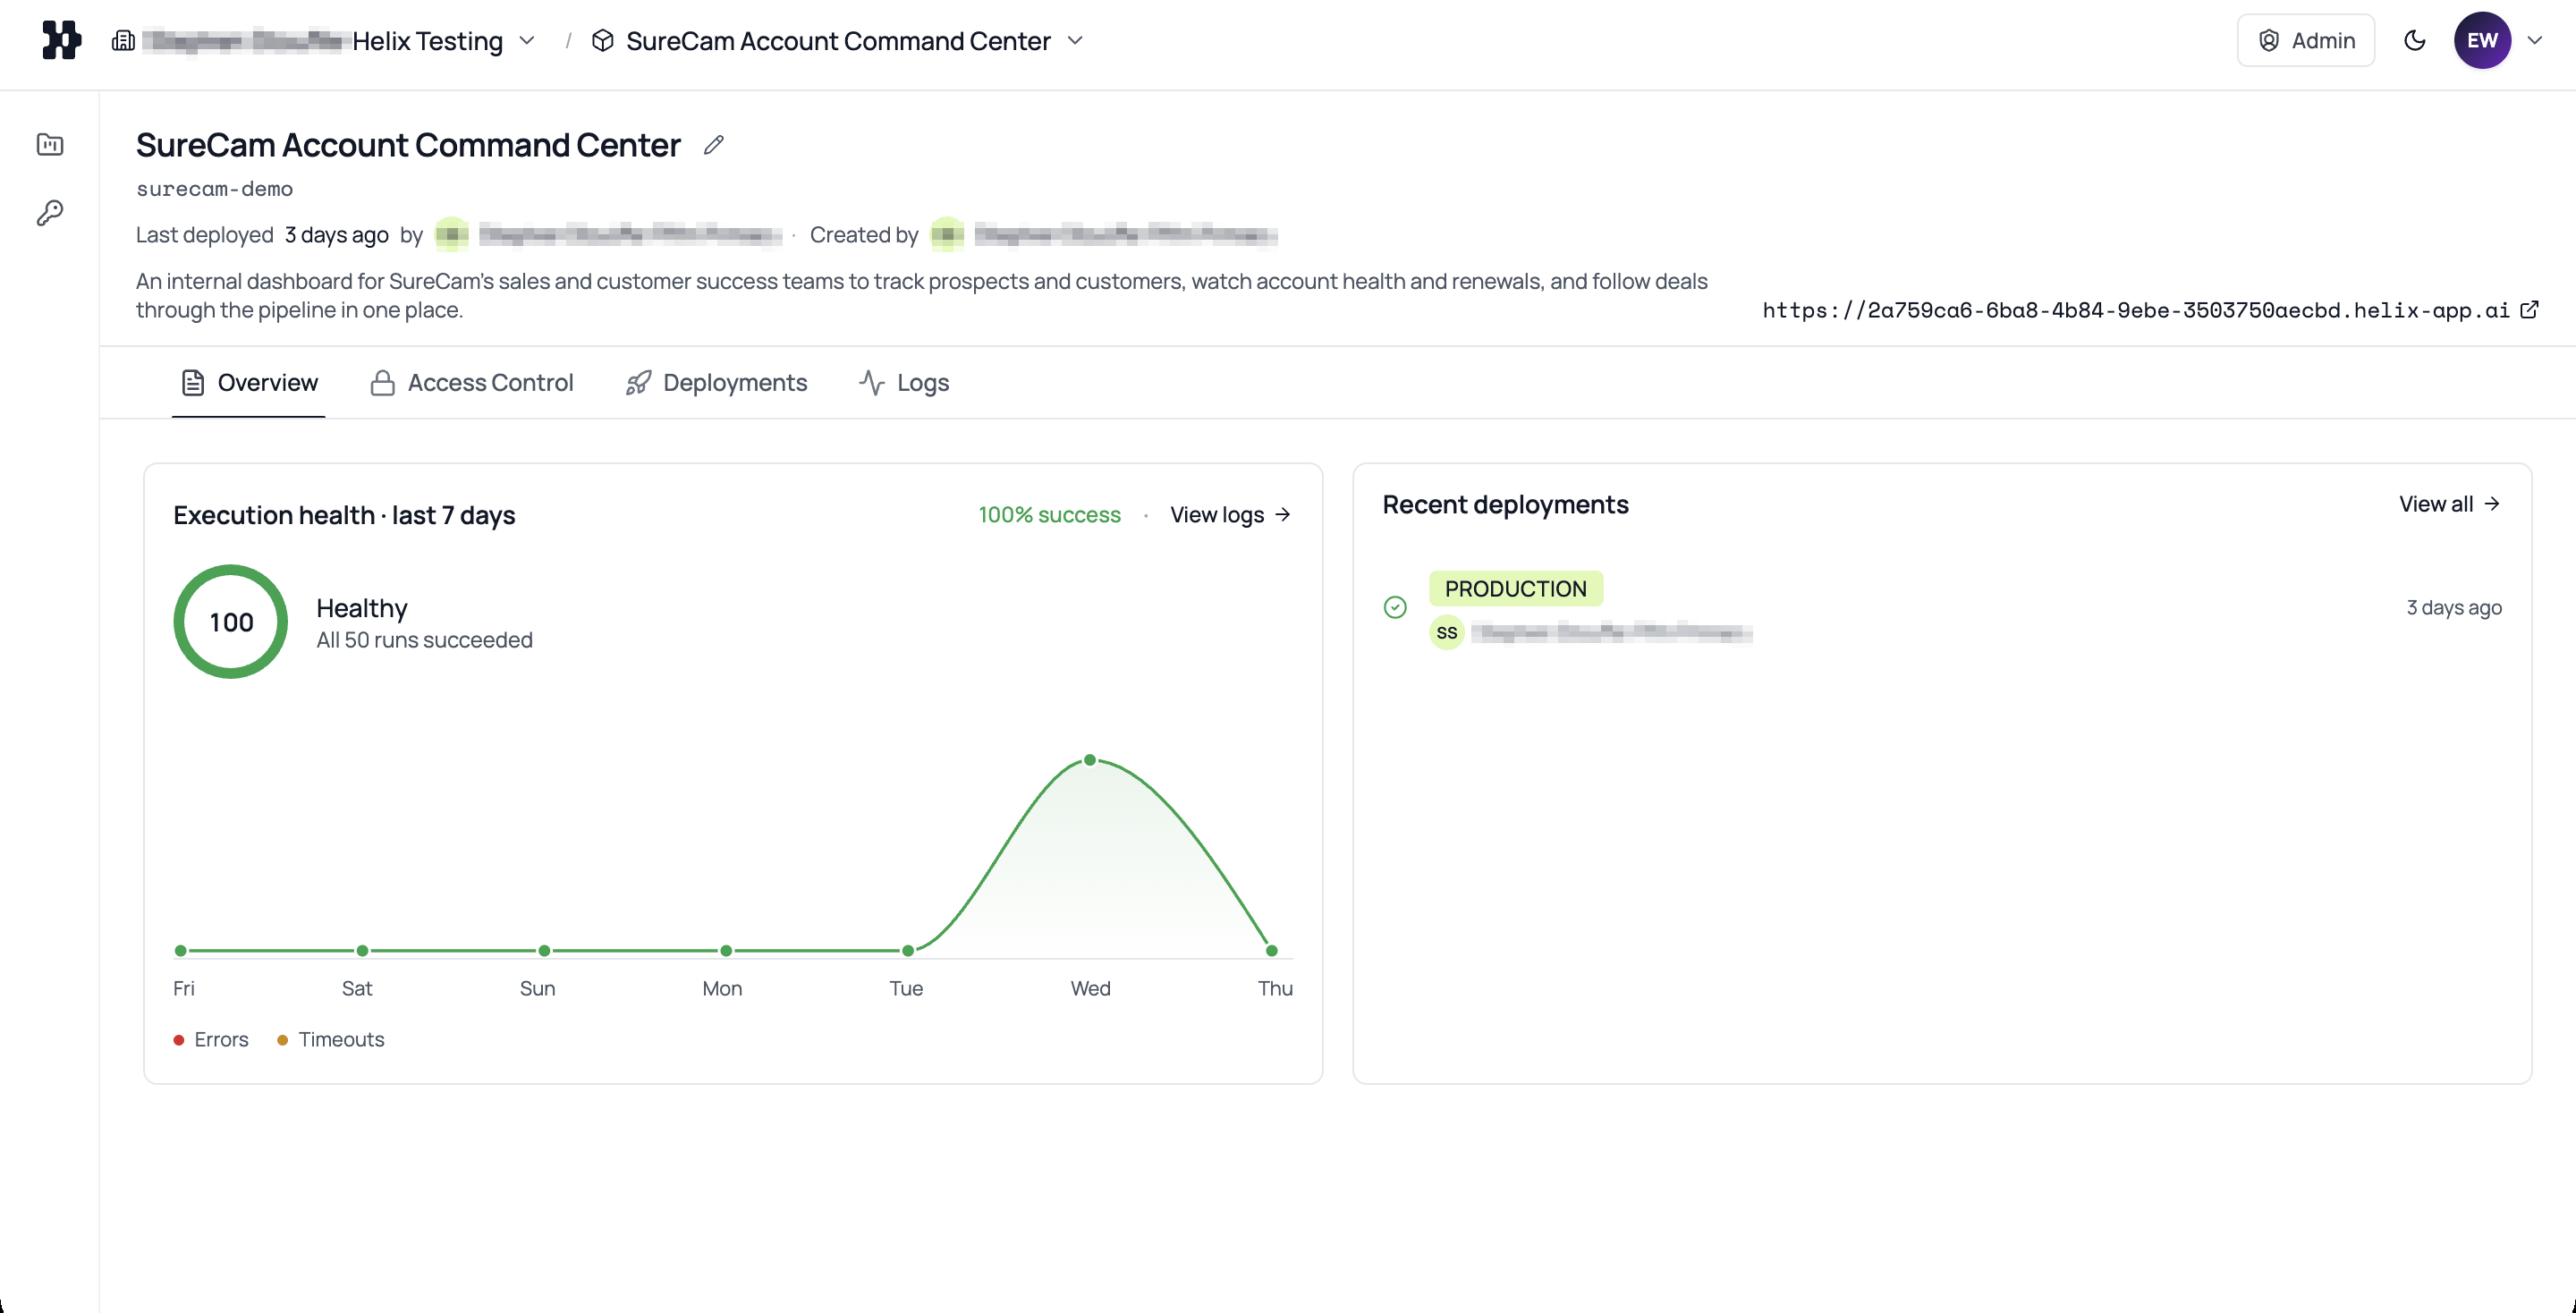Click the Wed data point on the chart
This screenshot has width=2576, height=1313.
click(1090, 760)
